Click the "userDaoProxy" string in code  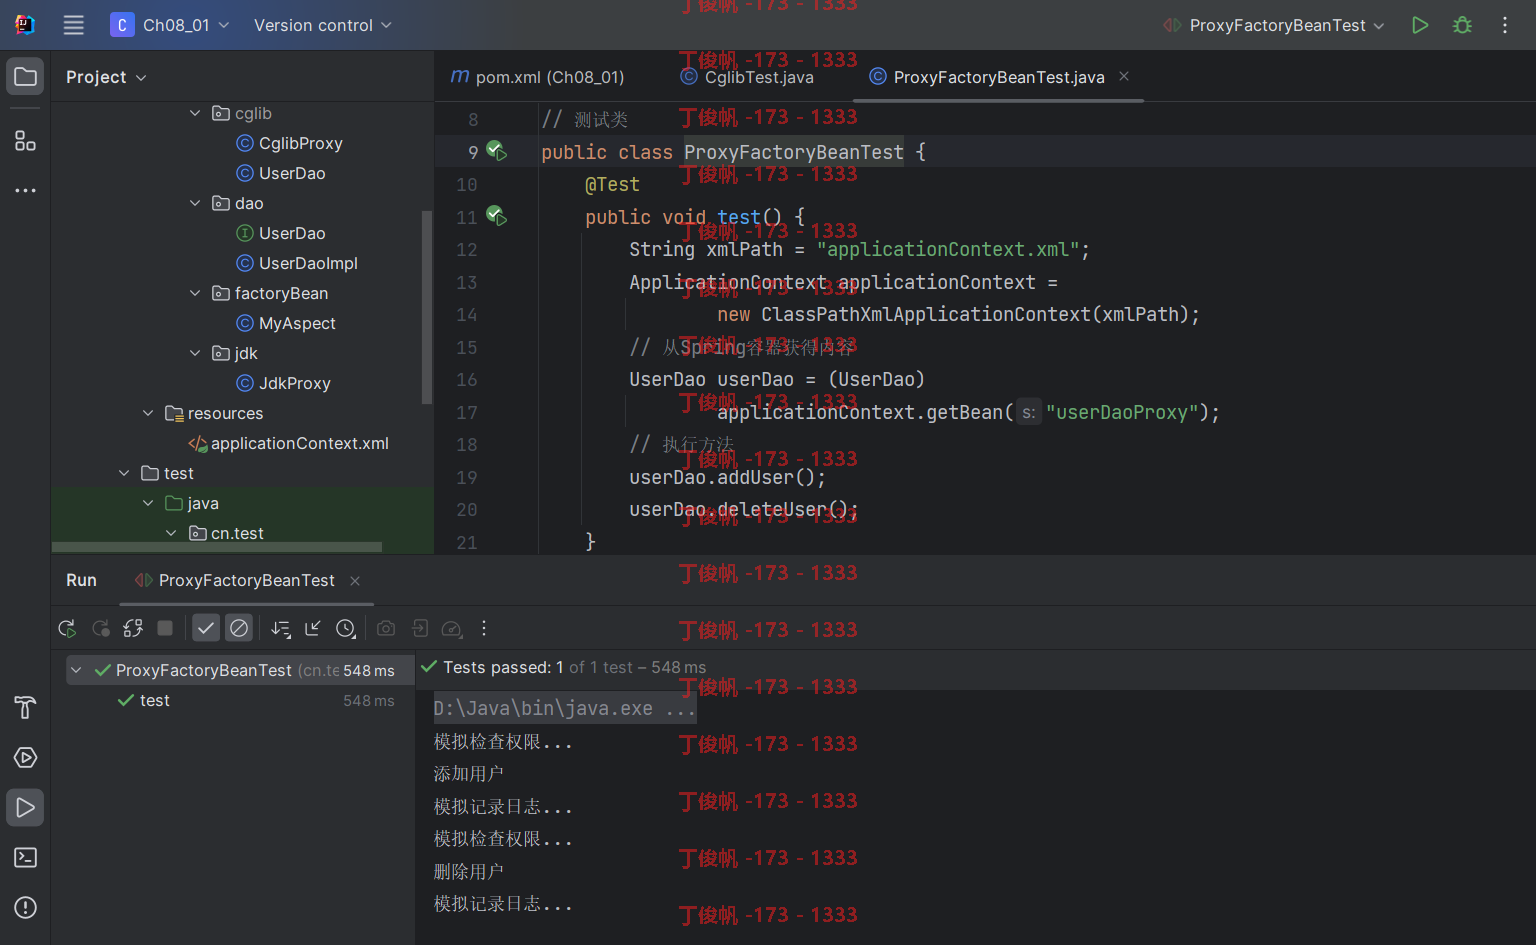[x=1122, y=412]
